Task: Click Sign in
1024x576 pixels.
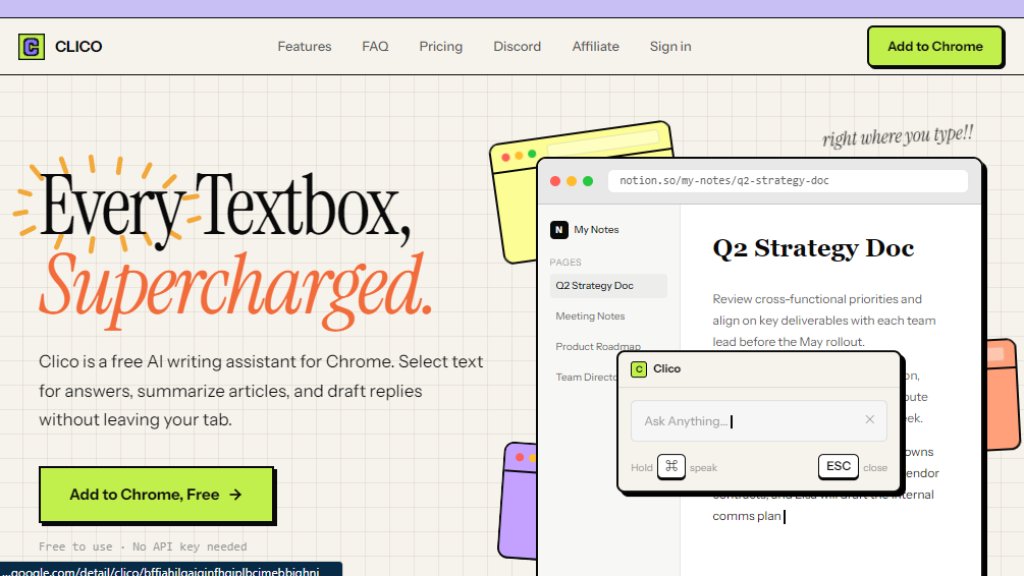Action: coord(670,46)
